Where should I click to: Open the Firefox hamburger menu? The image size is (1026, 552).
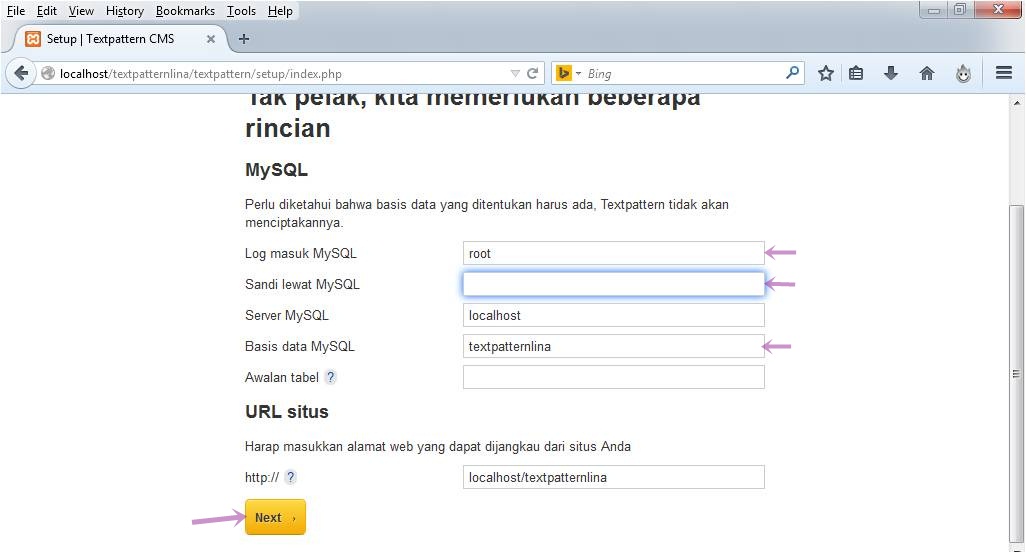[1004, 73]
